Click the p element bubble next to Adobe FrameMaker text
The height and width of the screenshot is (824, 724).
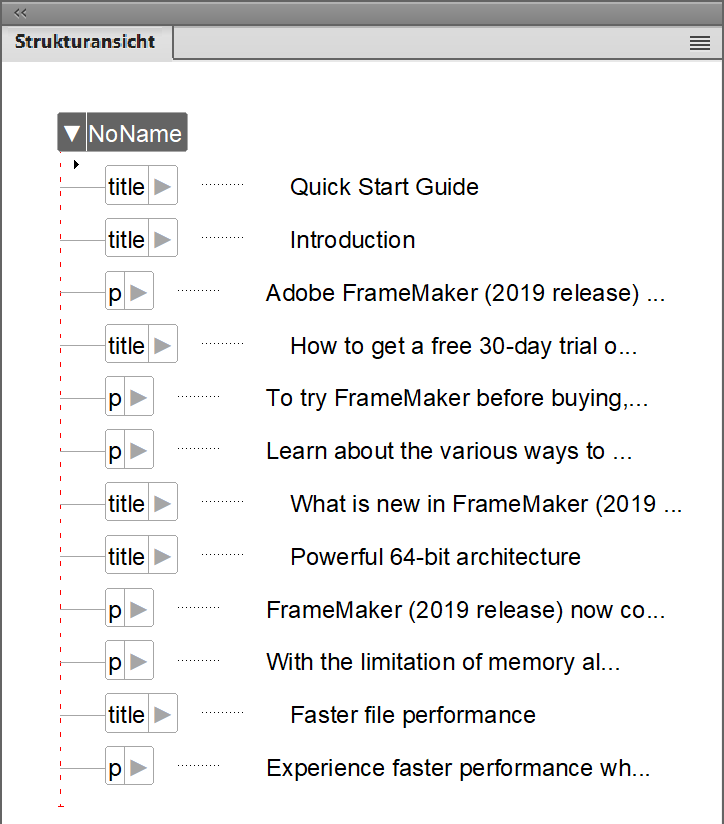click(114, 291)
